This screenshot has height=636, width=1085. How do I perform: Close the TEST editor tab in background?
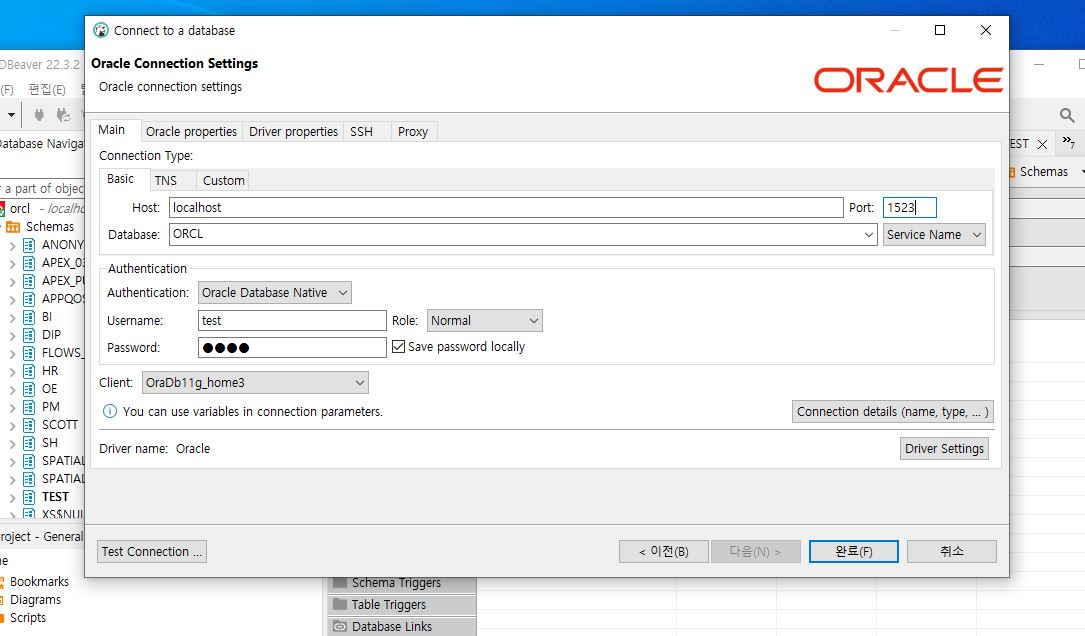click(x=1042, y=144)
